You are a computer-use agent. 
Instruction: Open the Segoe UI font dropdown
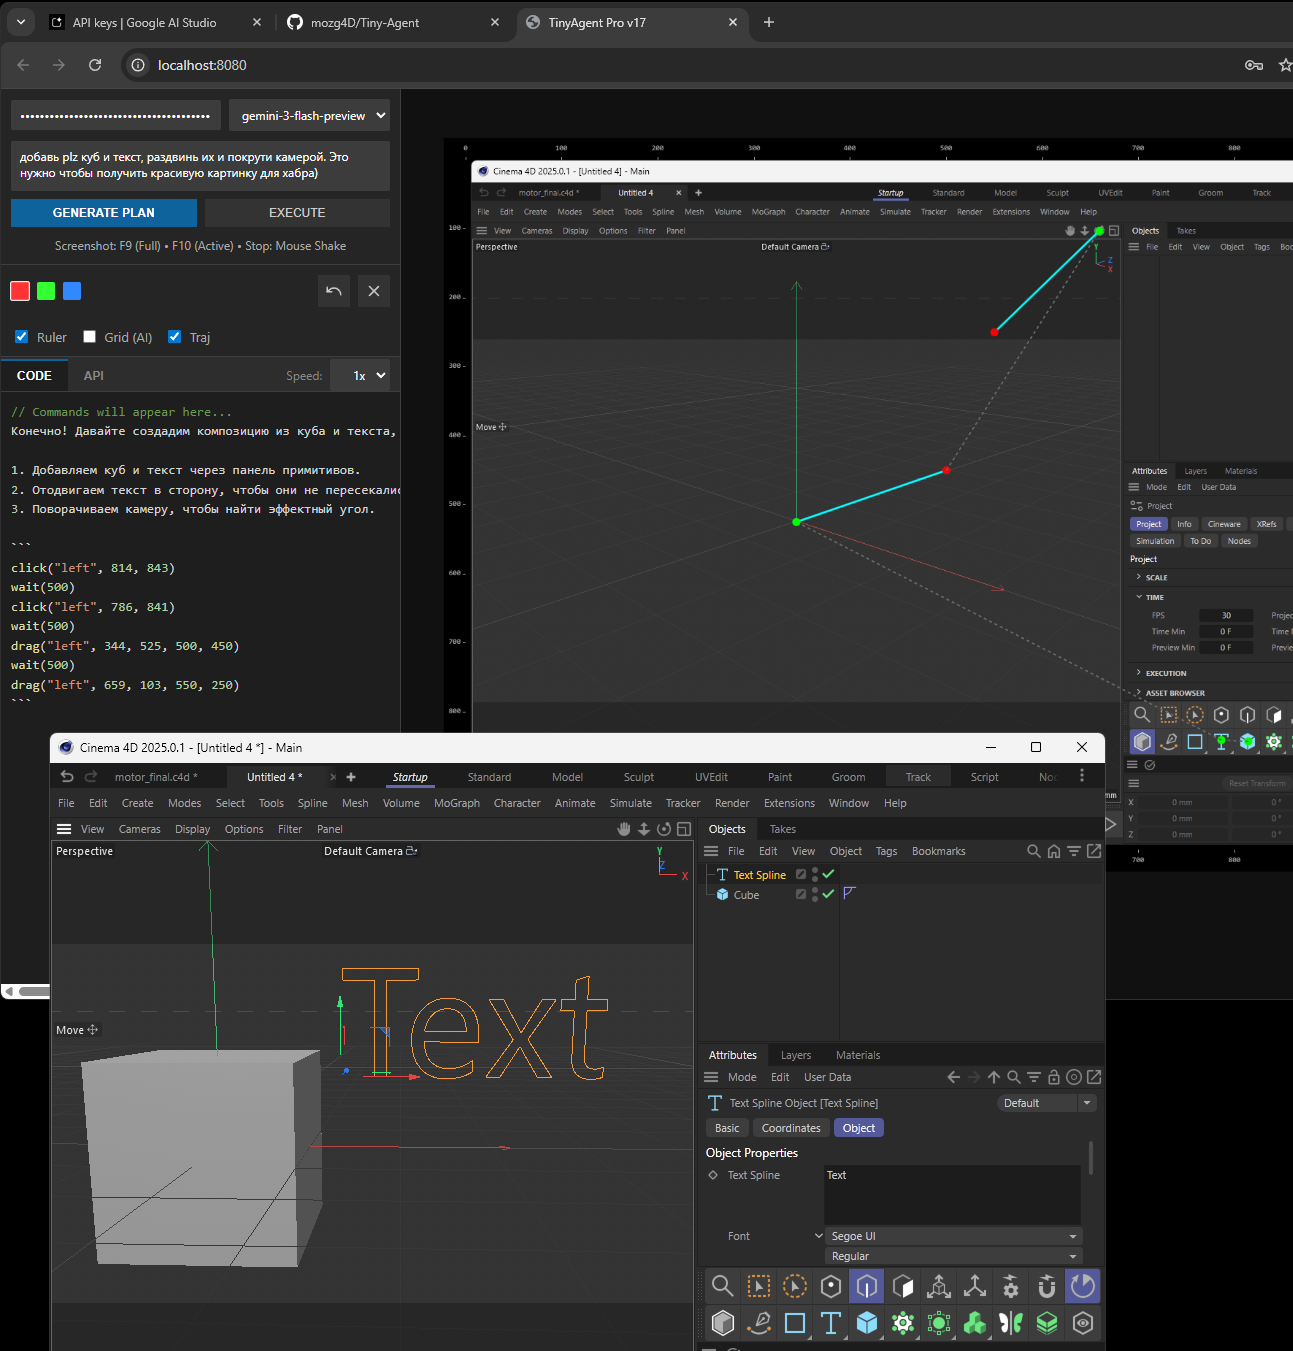953,1236
